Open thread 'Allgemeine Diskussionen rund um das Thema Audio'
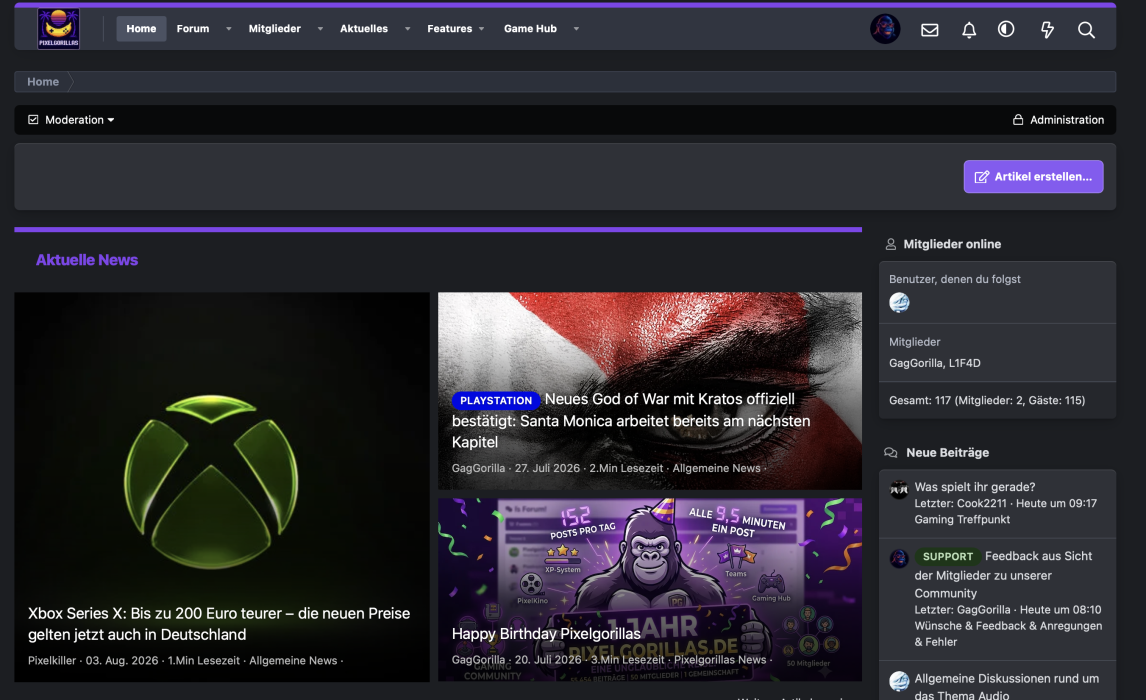 (1006, 686)
